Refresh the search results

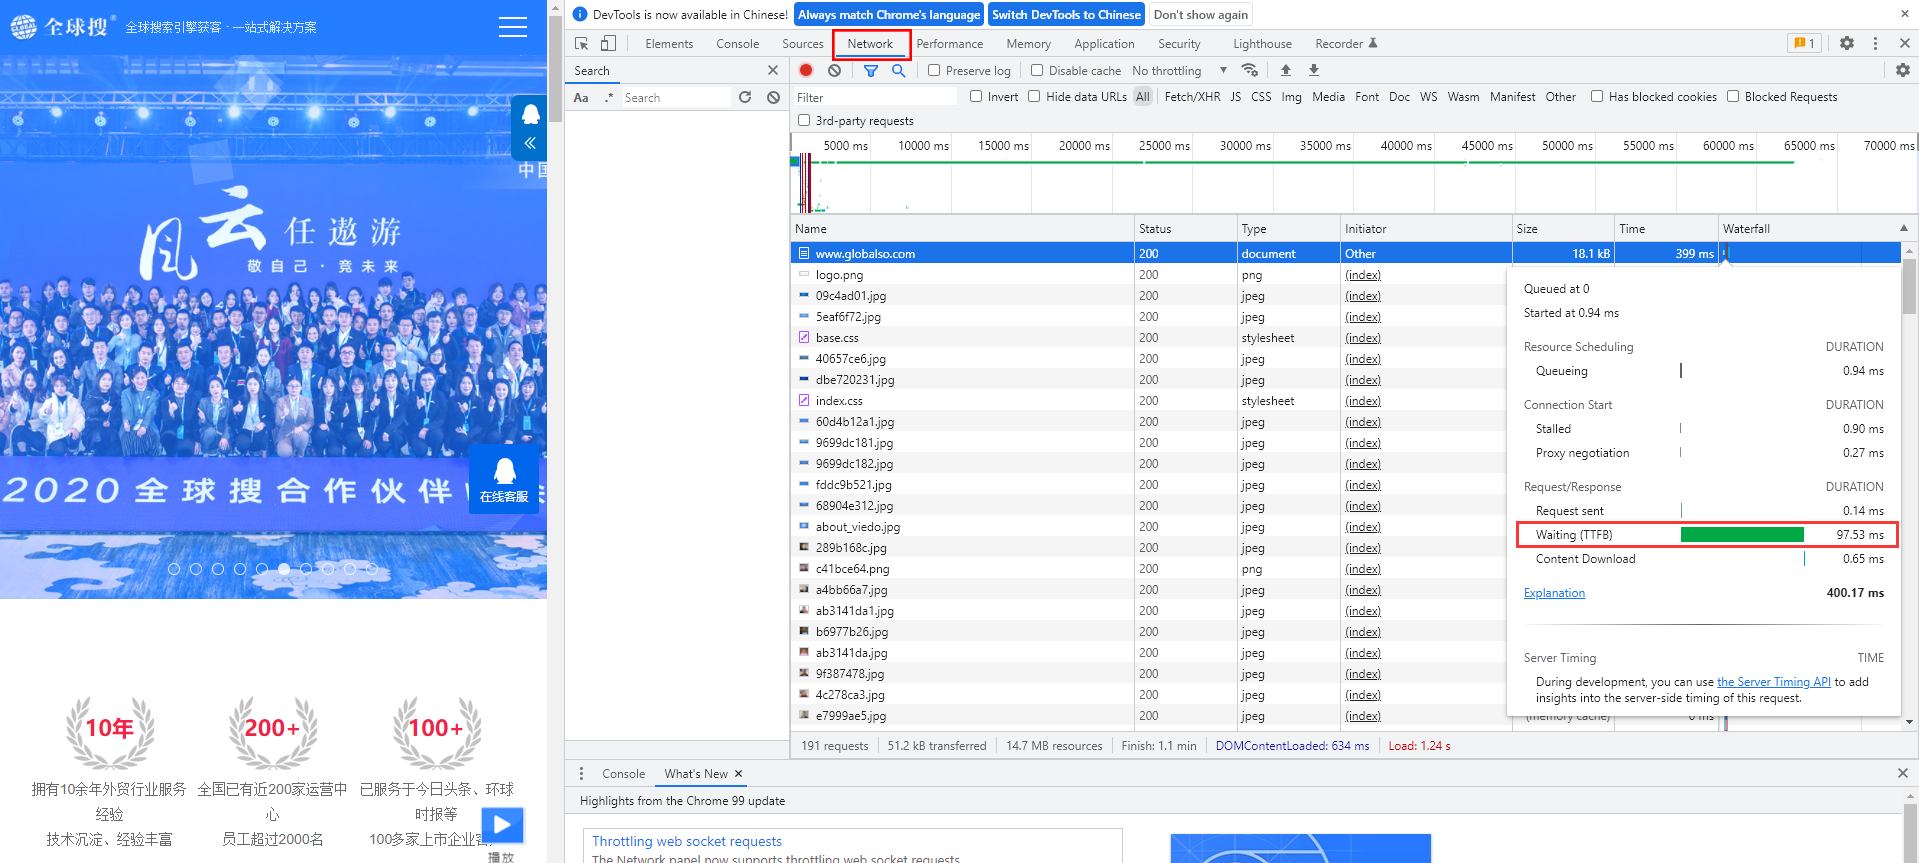pos(745,97)
